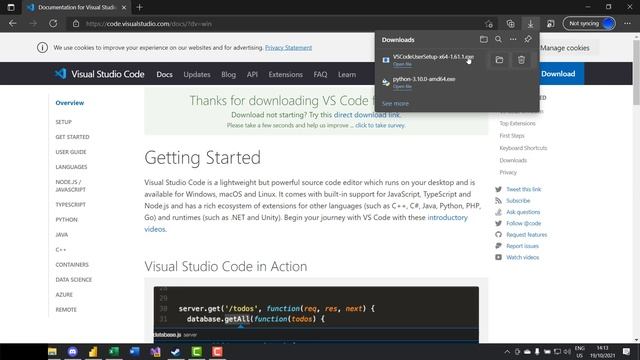
Task: Select the Documentation for Visual Studio tab
Action: click(x=77, y=7)
